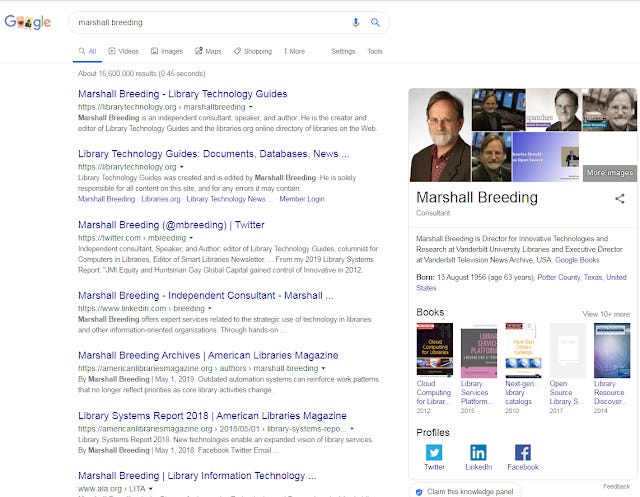Click the Libraries.org sitelink
The image size is (640, 497).
tap(160, 199)
